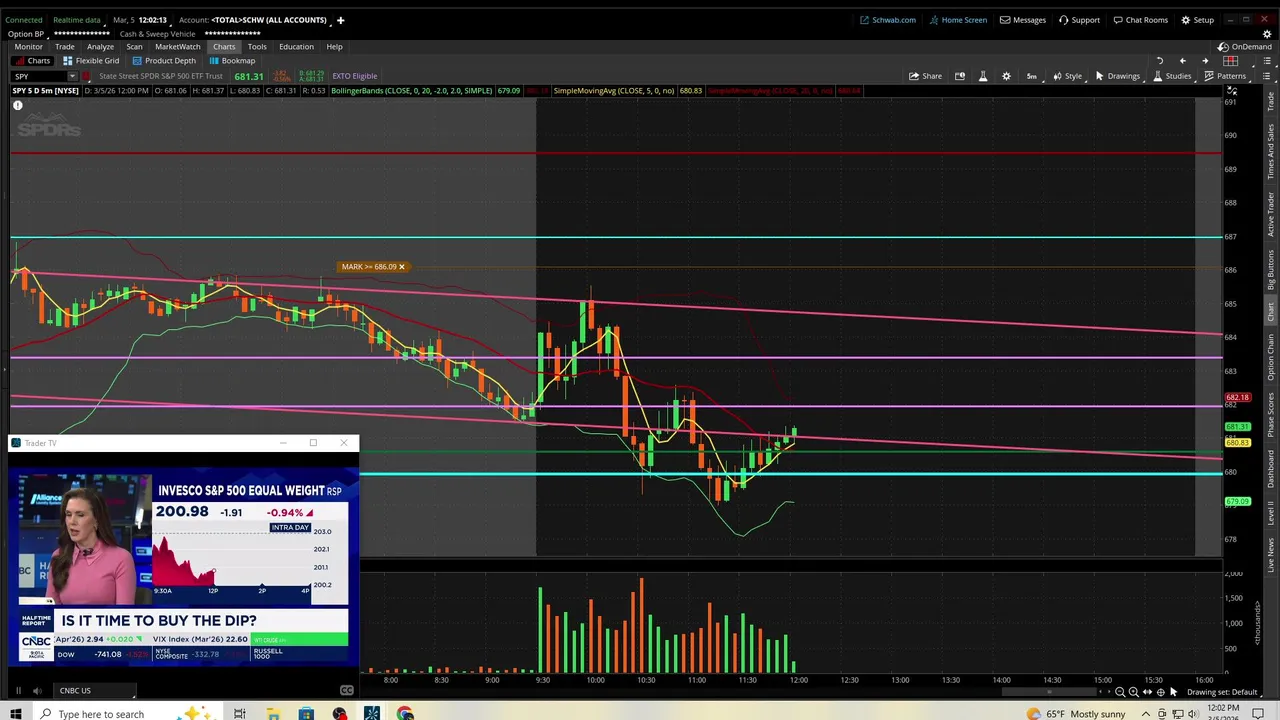Click the red symbol link color box
Image resolution: width=1280 pixels, height=720 pixels.
point(88,76)
